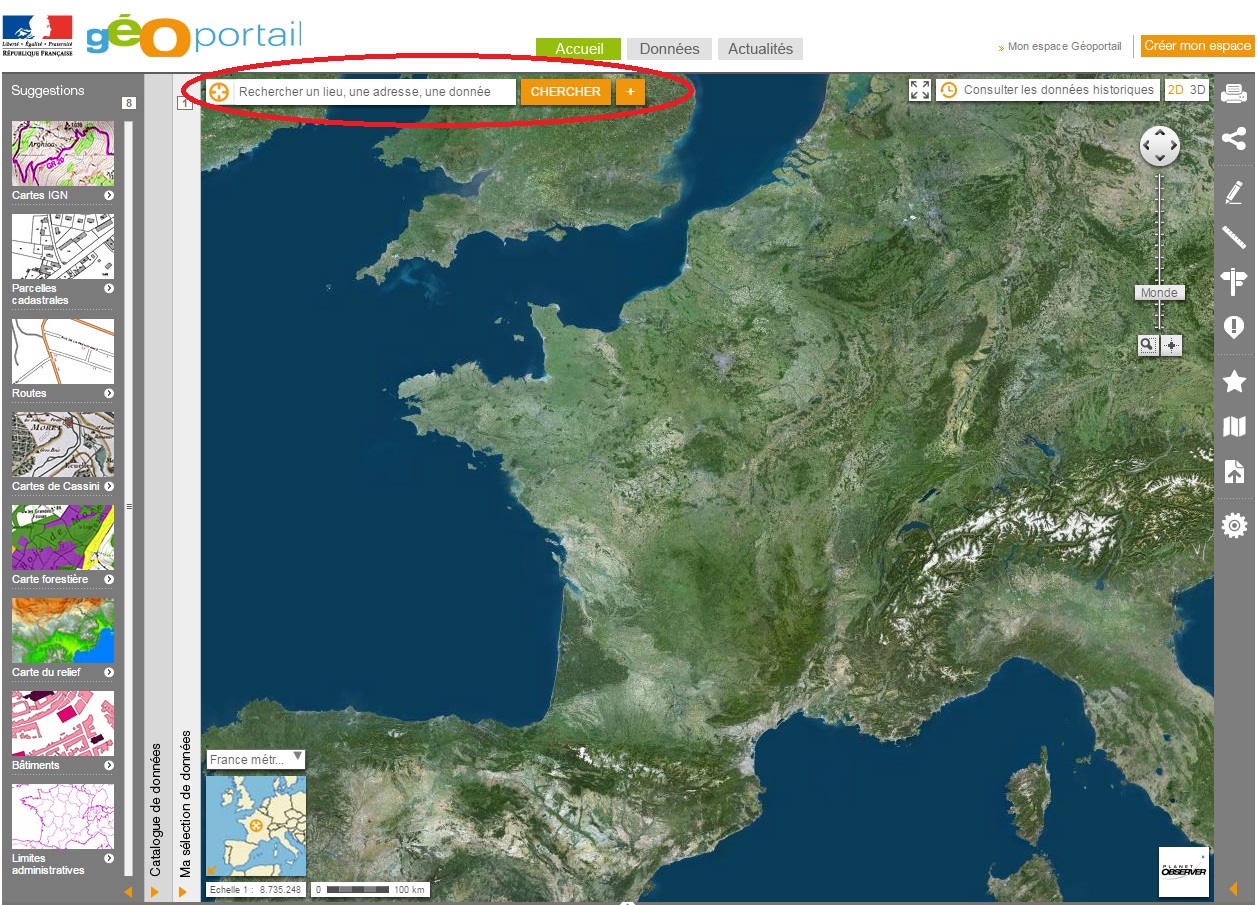Open the share tool
This screenshot has width=1257, height=905.
click(1234, 139)
